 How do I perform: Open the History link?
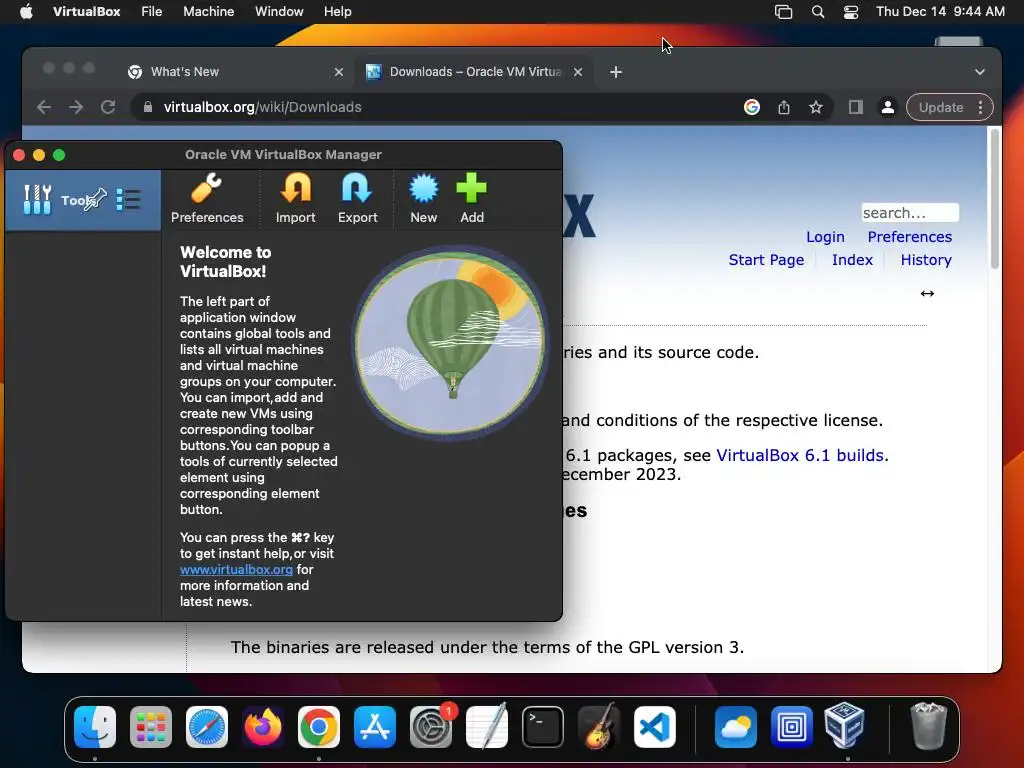926,260
